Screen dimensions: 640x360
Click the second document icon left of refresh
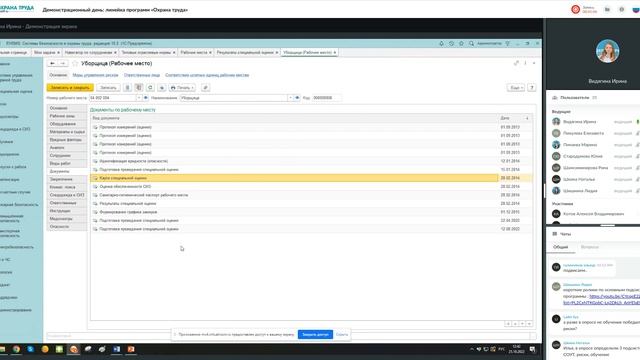click(139, 87)
